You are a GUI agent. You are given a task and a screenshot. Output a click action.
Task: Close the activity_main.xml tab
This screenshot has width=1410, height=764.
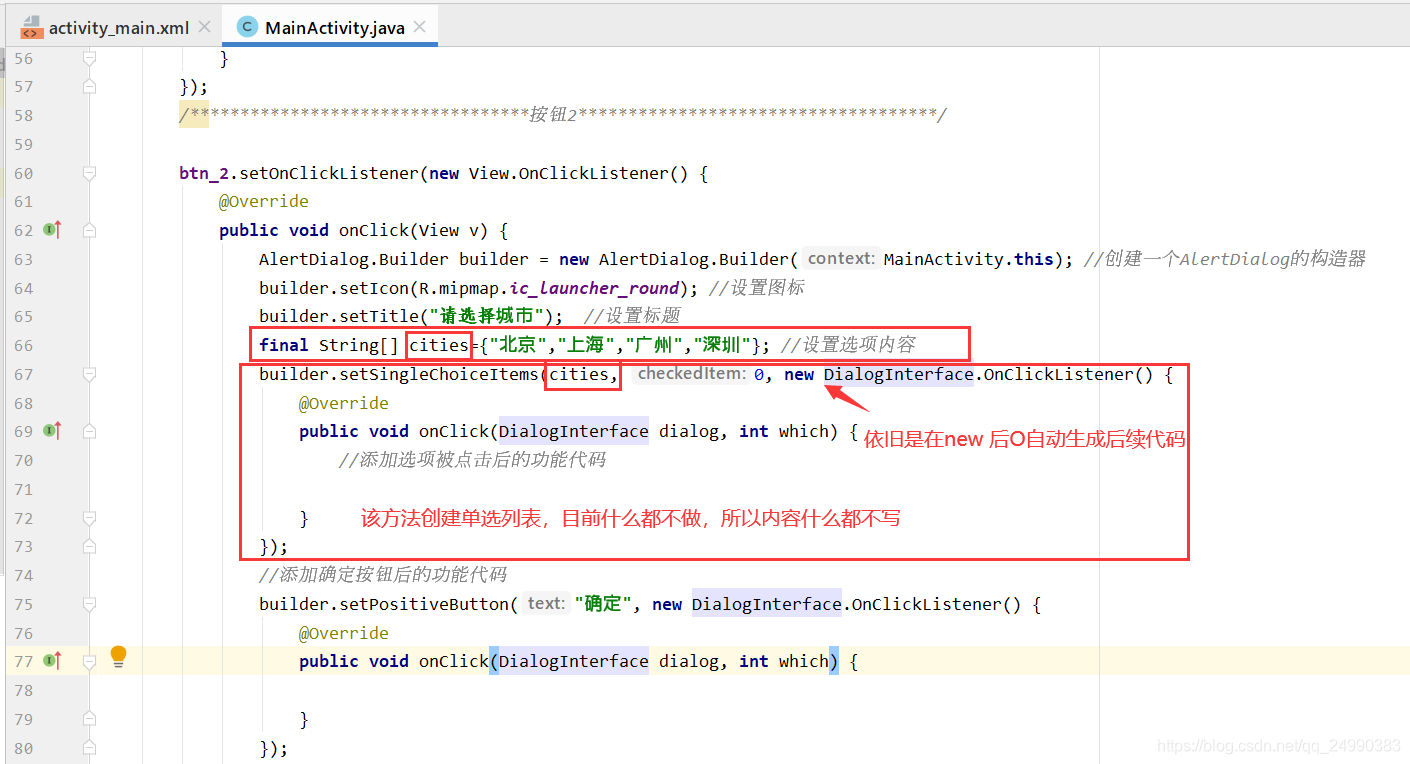tap(204, 27)
